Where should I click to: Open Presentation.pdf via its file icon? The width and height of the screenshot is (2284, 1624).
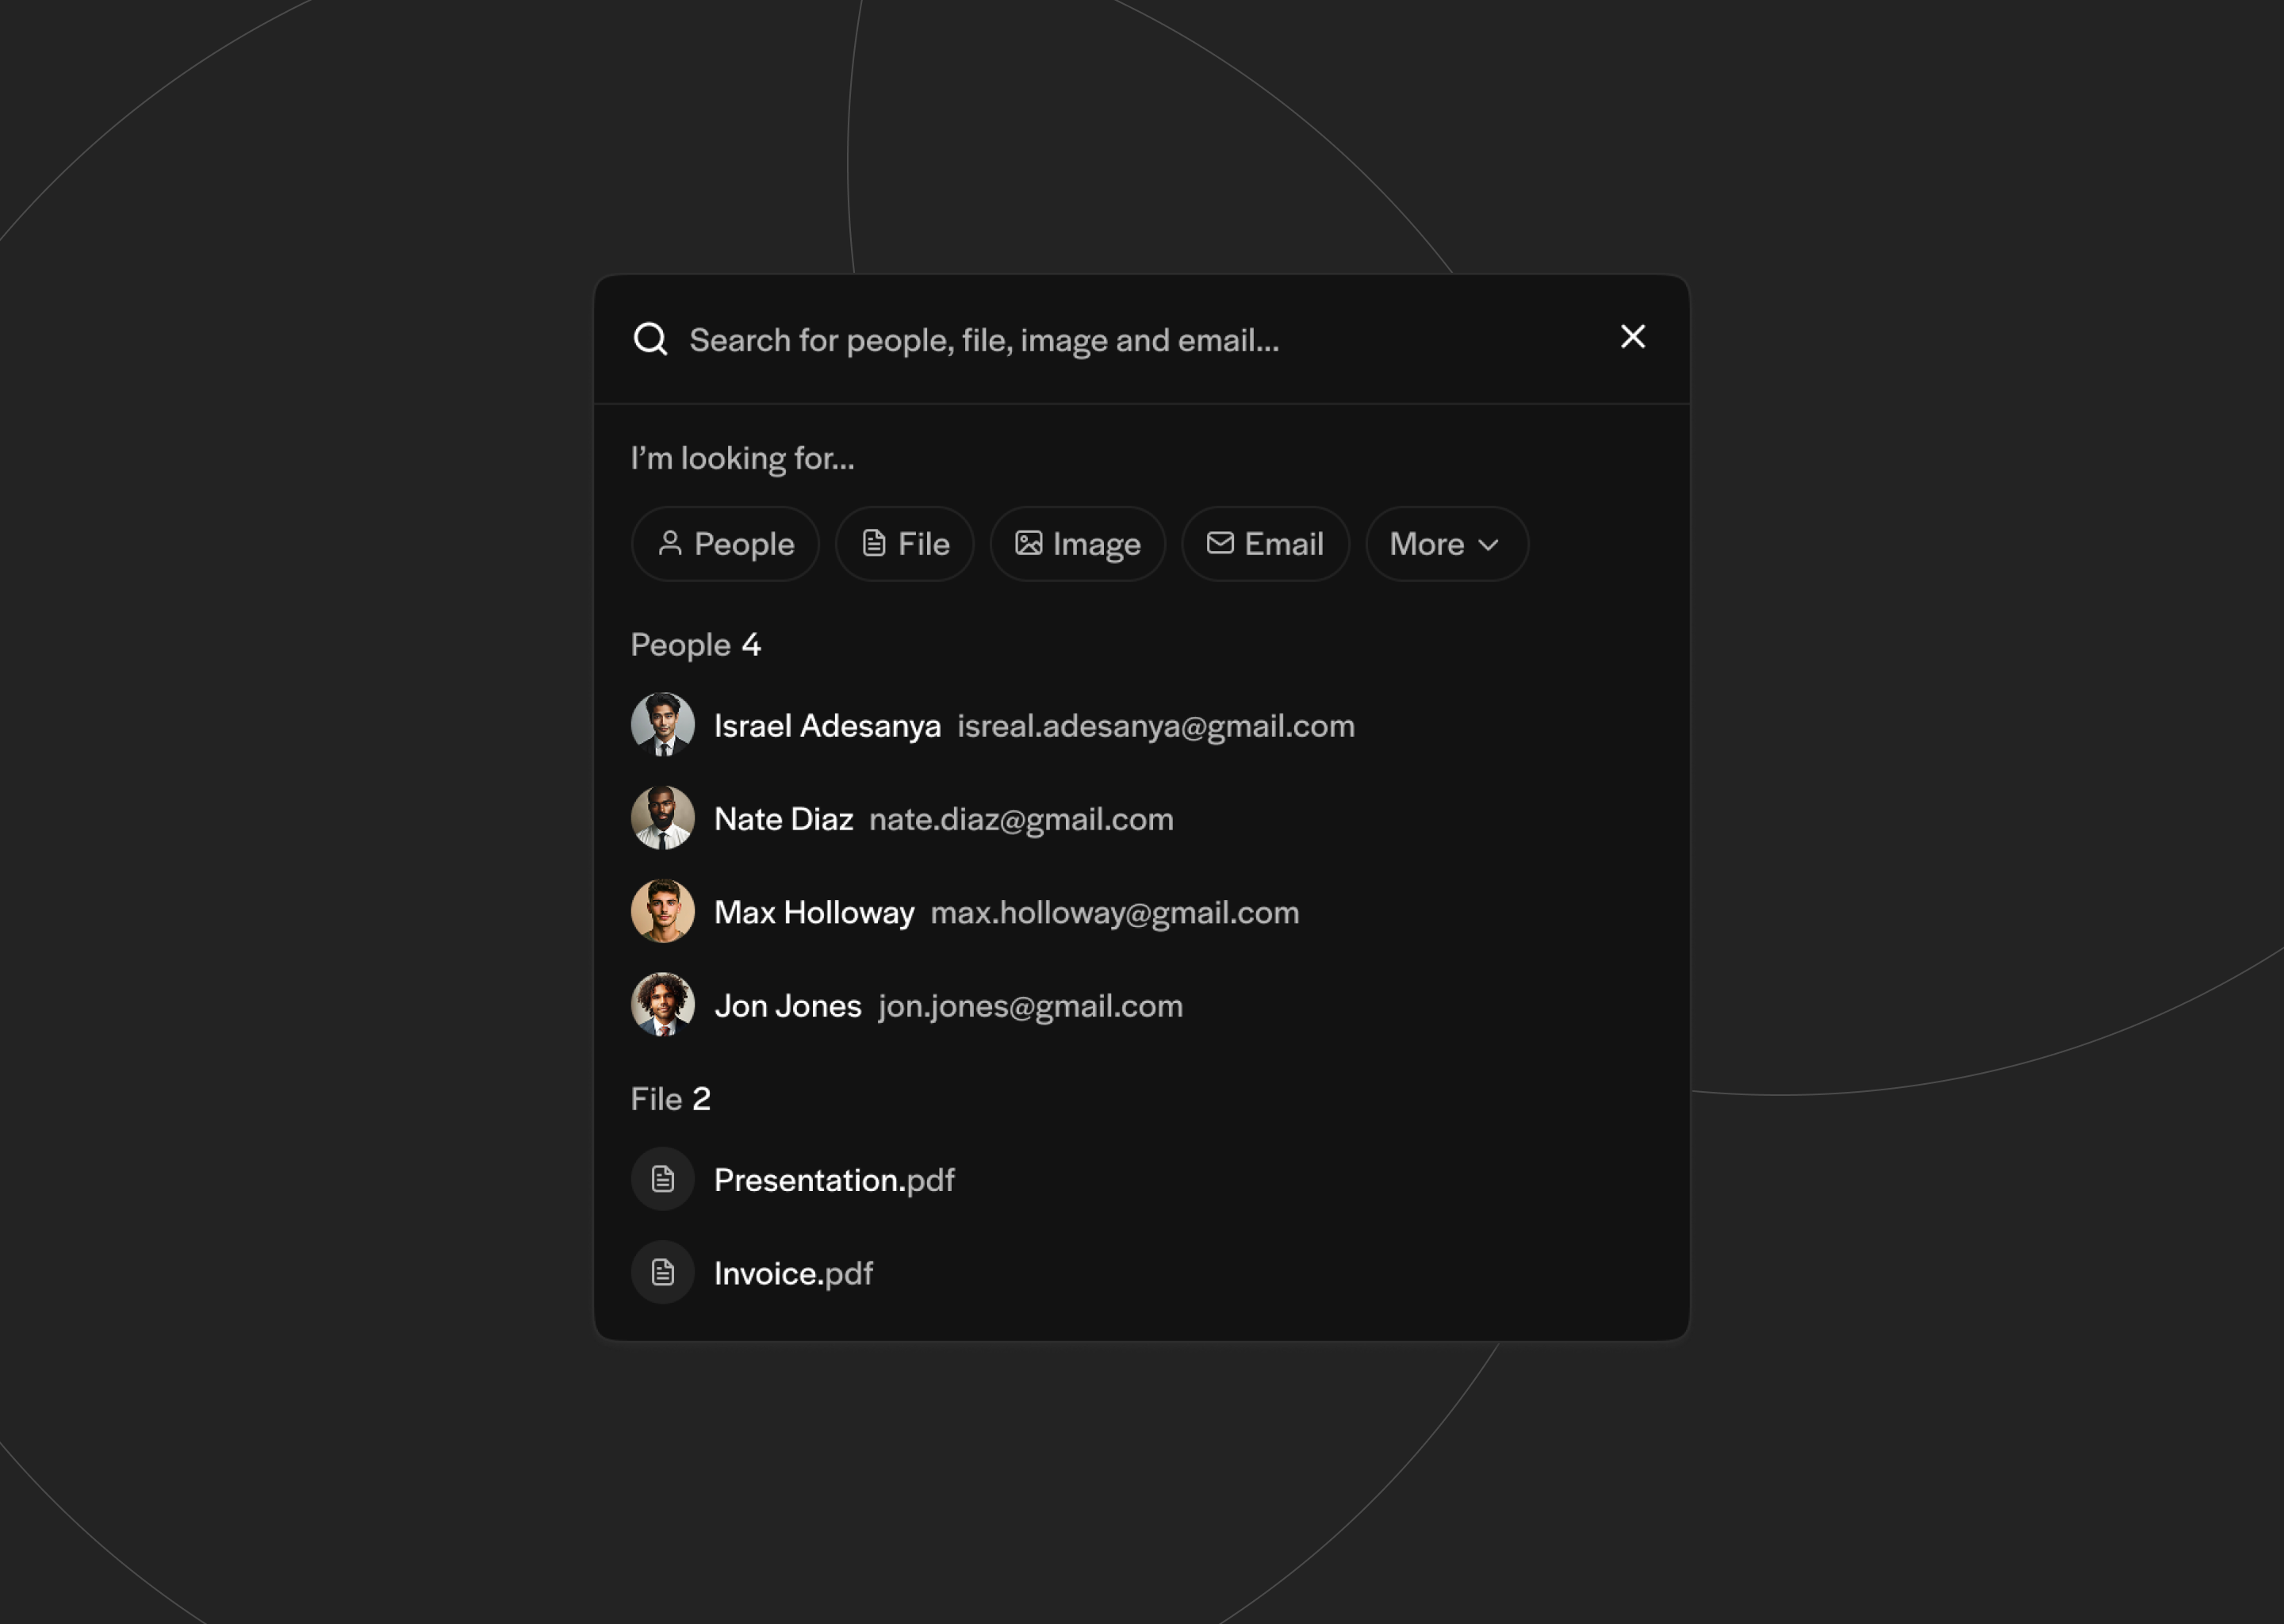pyautogui.click(x=662, y=1178)
